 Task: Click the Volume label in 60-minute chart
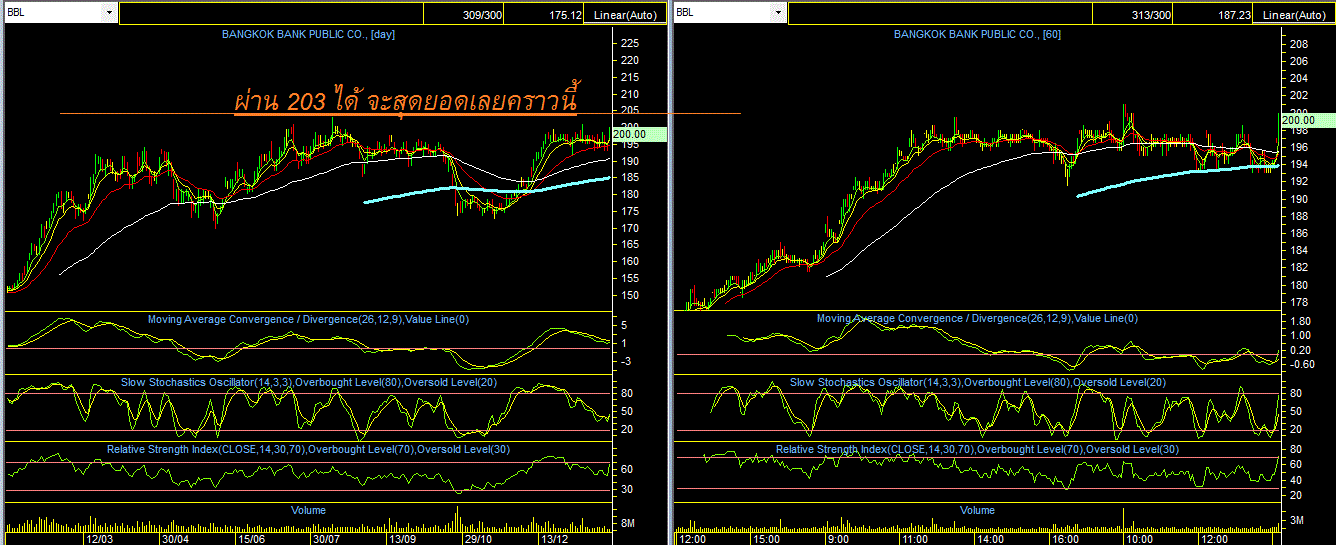977,510
